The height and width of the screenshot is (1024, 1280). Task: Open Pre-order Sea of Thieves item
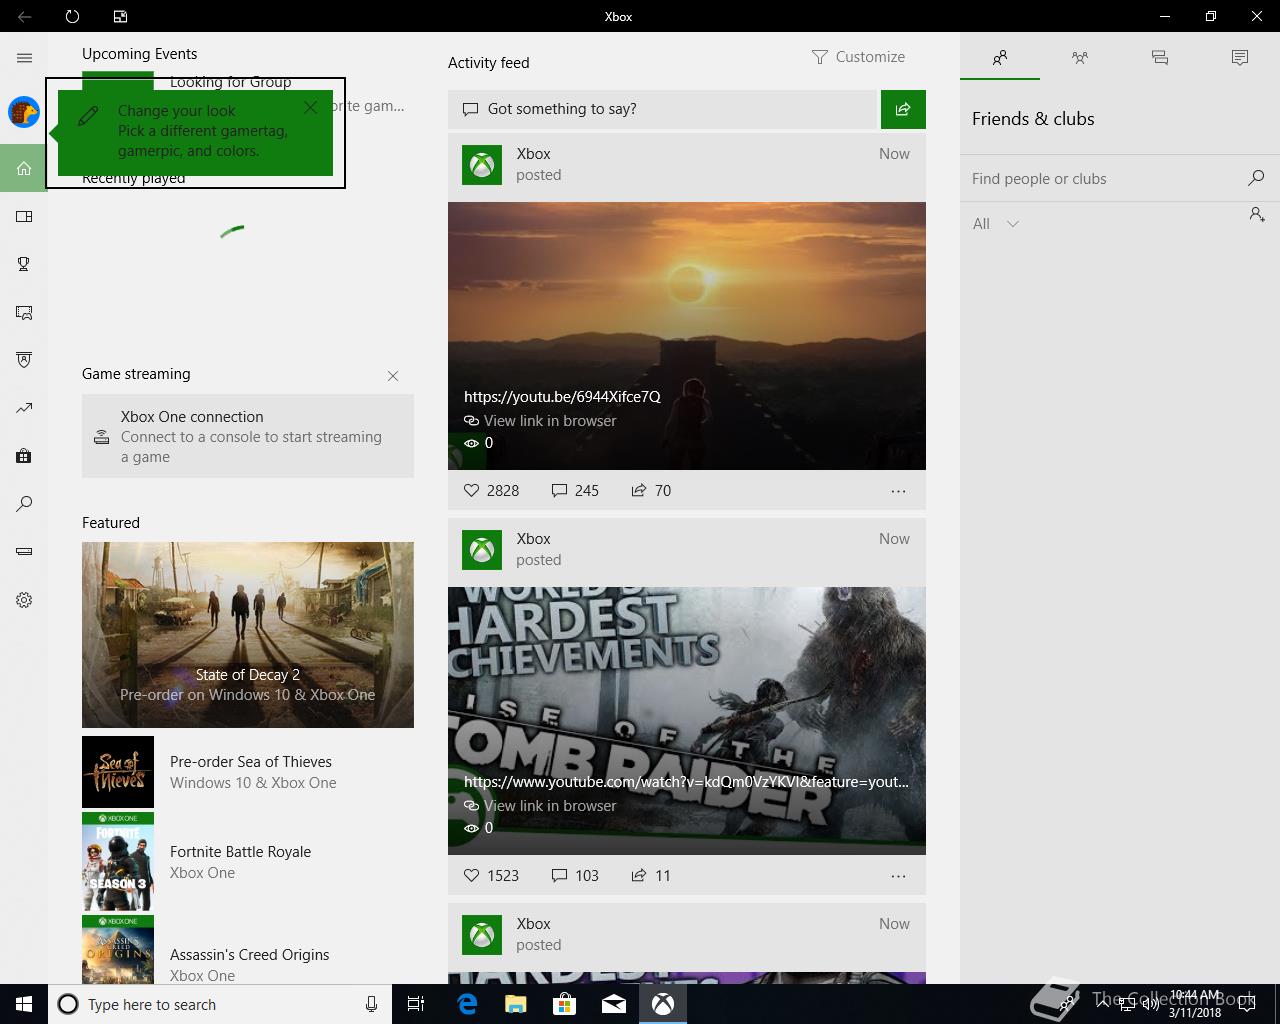coord(248,772)
